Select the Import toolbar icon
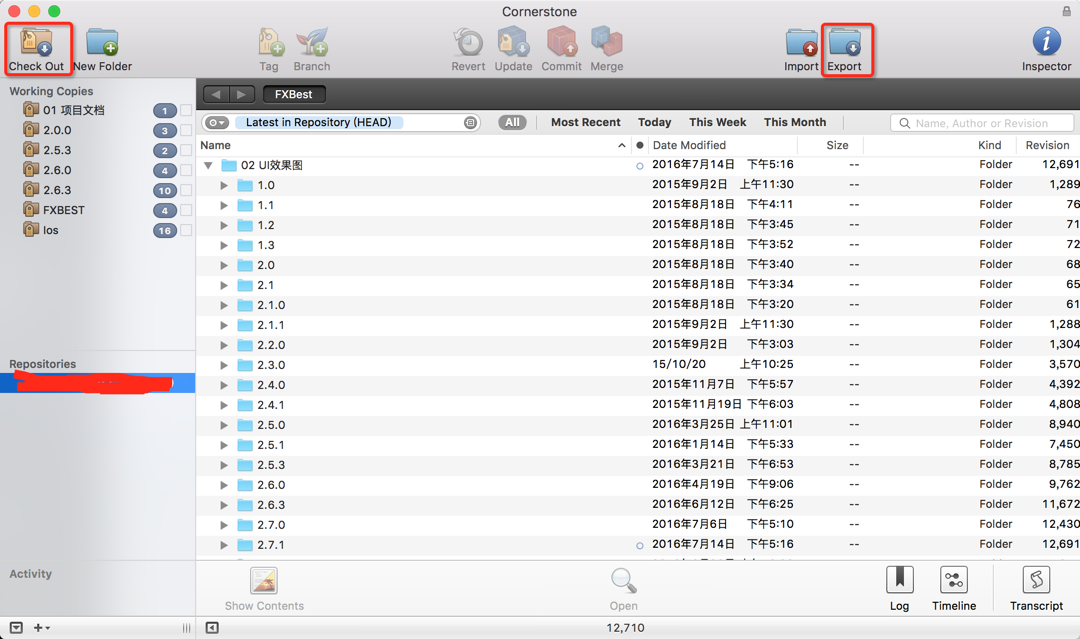 coord(802,43)
